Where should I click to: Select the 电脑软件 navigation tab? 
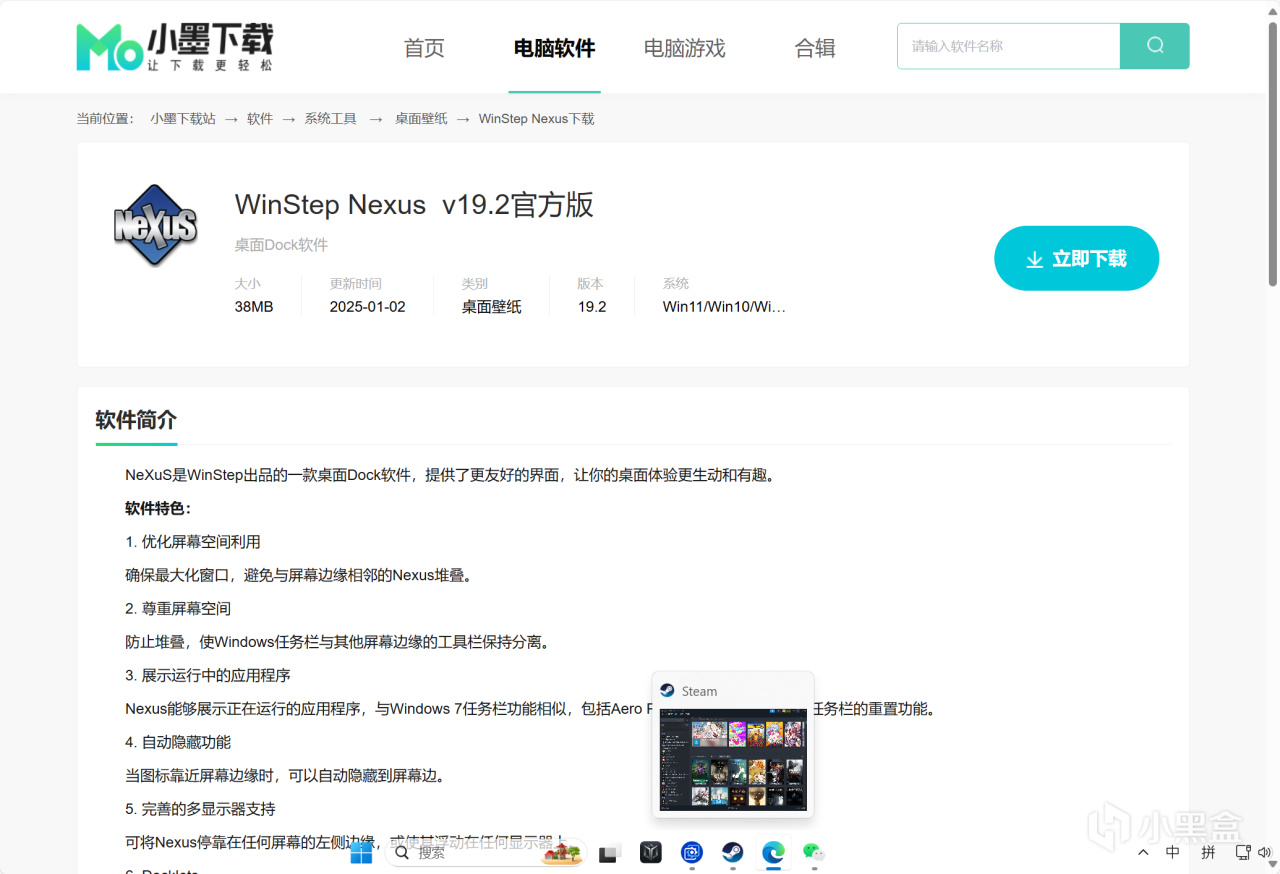point(554,48)
